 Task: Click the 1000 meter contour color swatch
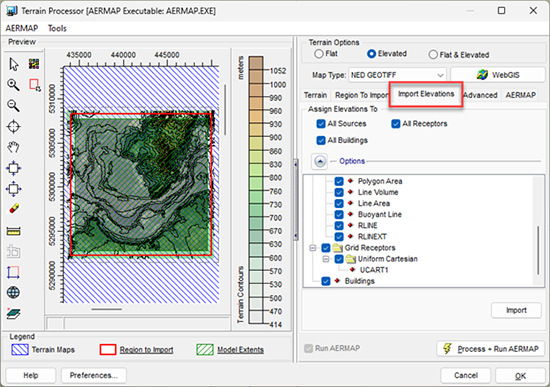click(x=256, y=77)
